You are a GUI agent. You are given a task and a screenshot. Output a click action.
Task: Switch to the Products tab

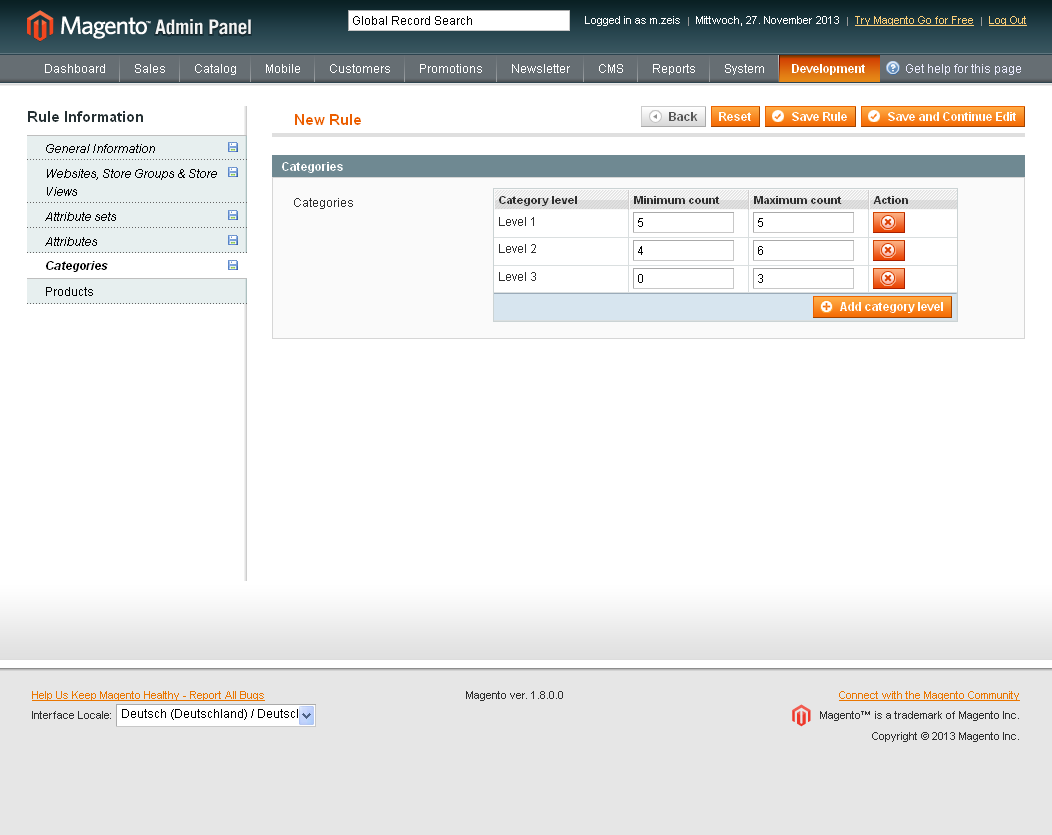(x=137, y=291)
